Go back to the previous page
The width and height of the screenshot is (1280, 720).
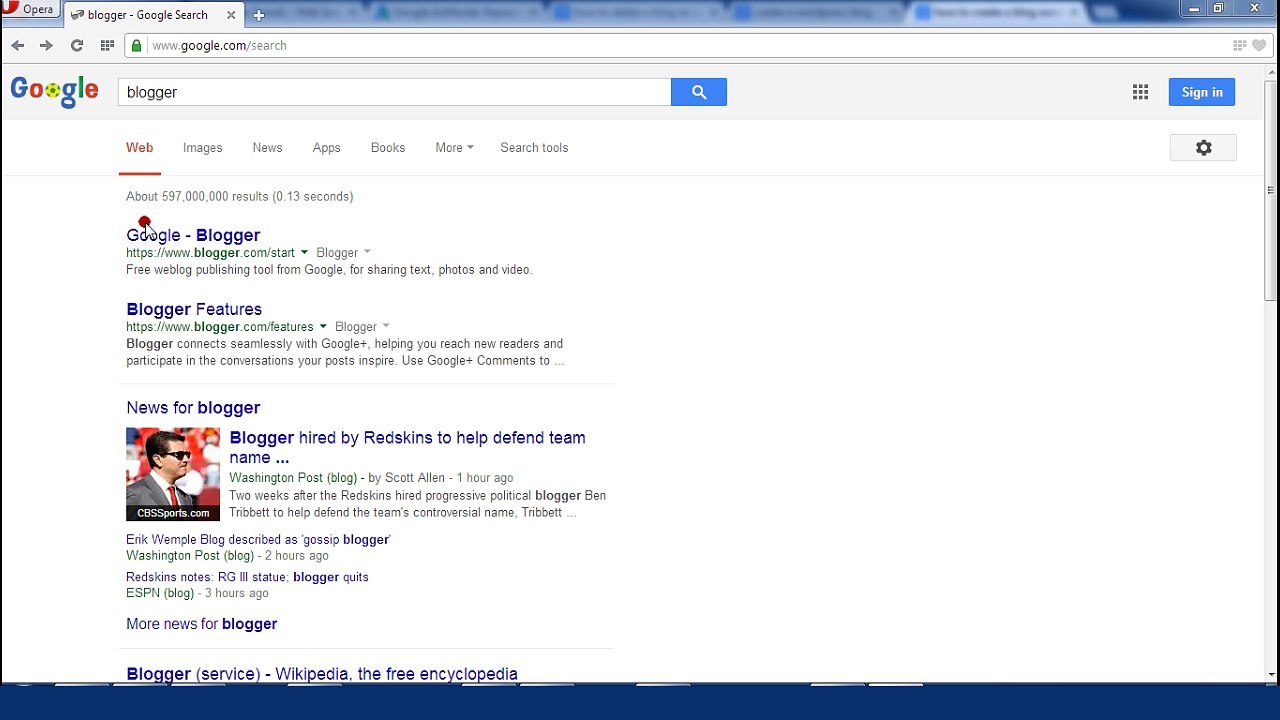[17, 45]
